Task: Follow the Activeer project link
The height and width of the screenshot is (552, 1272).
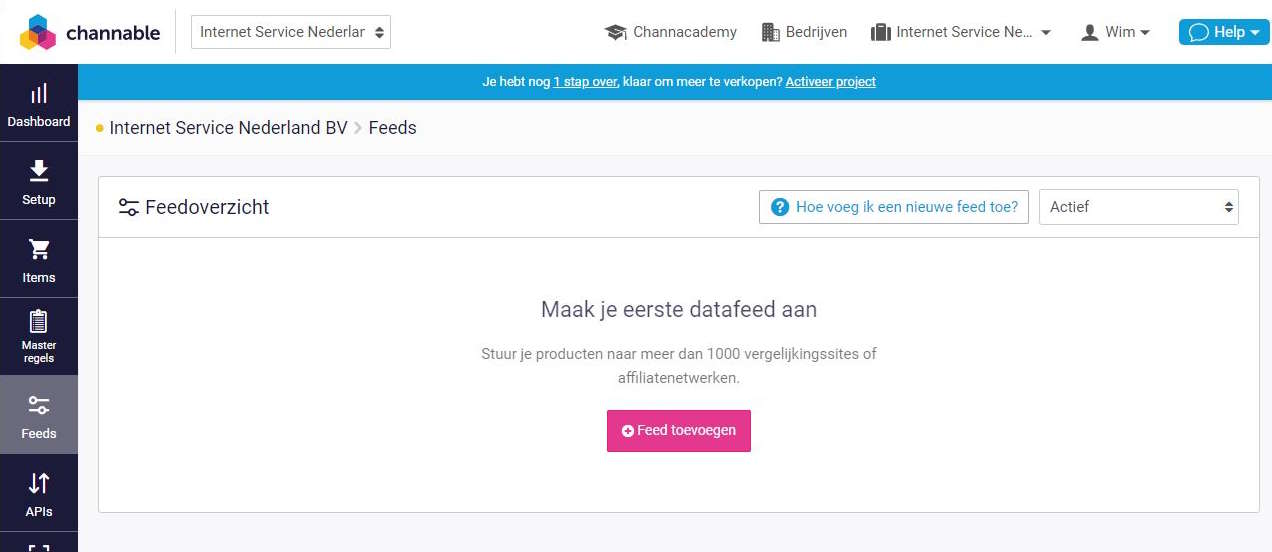Action: [830, 82]
